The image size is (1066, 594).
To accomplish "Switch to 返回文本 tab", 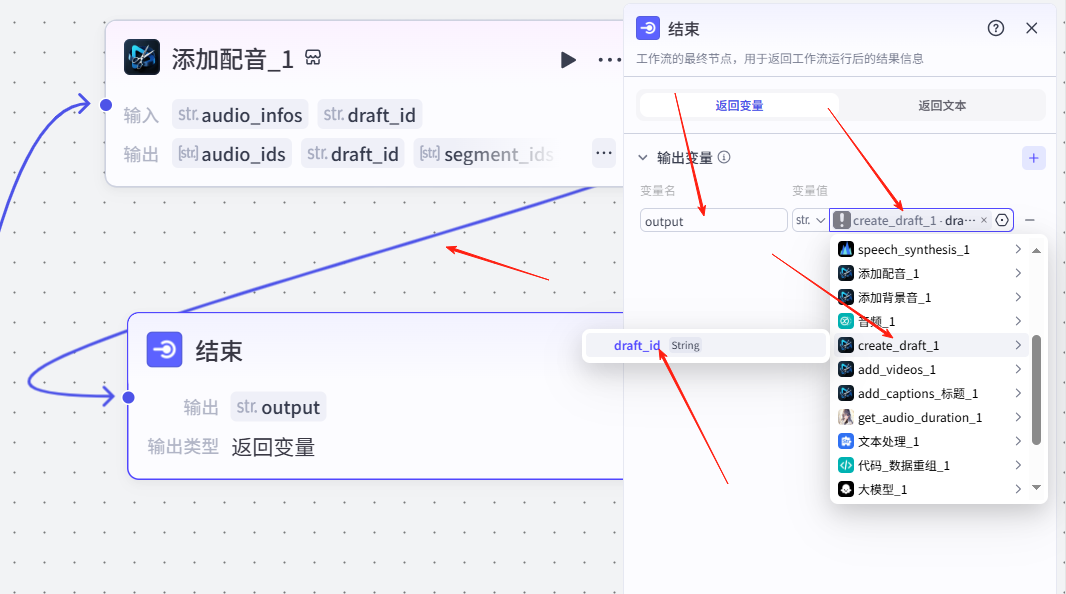I will 942,105.
